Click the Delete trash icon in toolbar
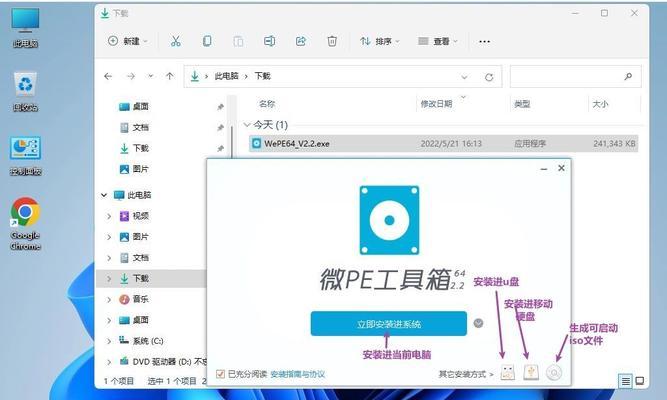This screenshot has height=400, width=667. click(x=332, y=41)
